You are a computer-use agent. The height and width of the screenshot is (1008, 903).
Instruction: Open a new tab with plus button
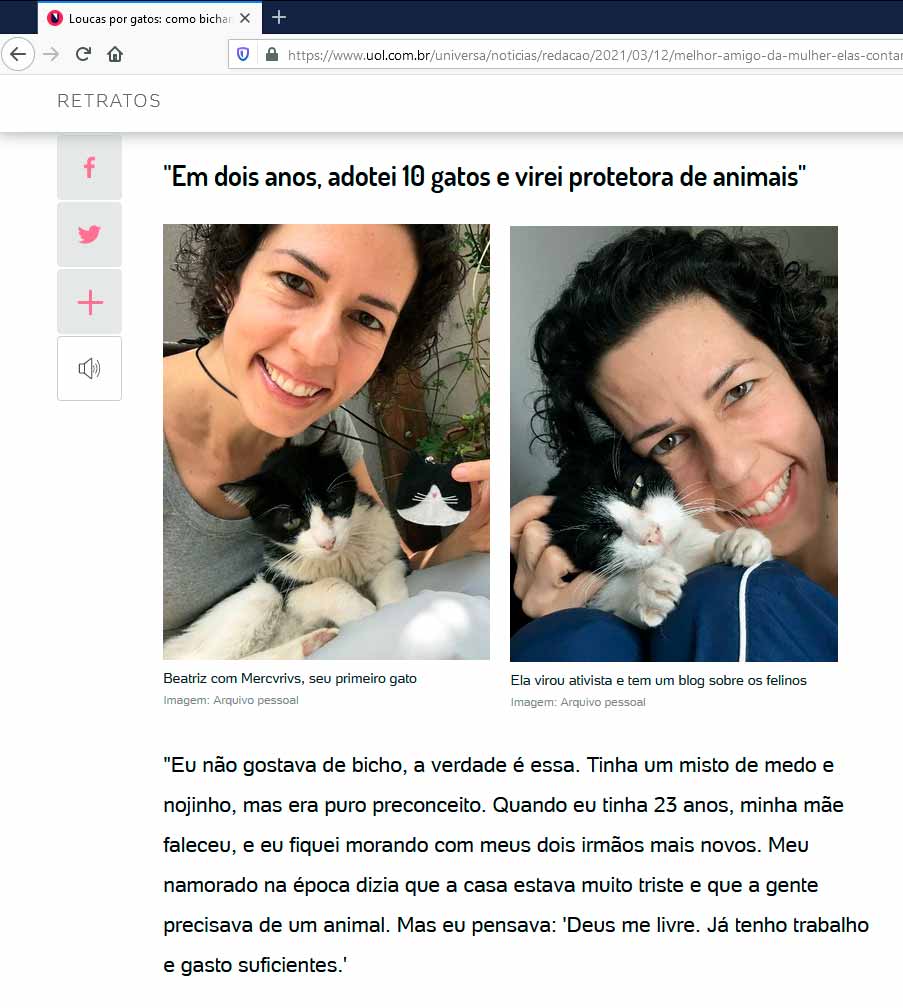279,17
